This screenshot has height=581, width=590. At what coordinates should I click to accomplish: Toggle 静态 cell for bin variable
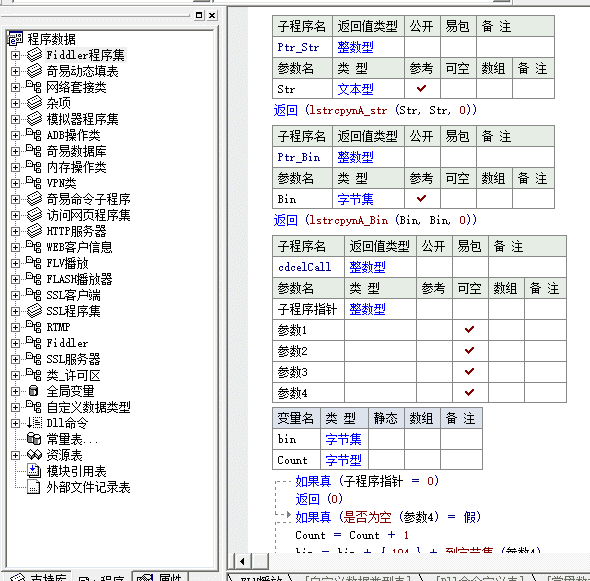(x=386, y=439)
